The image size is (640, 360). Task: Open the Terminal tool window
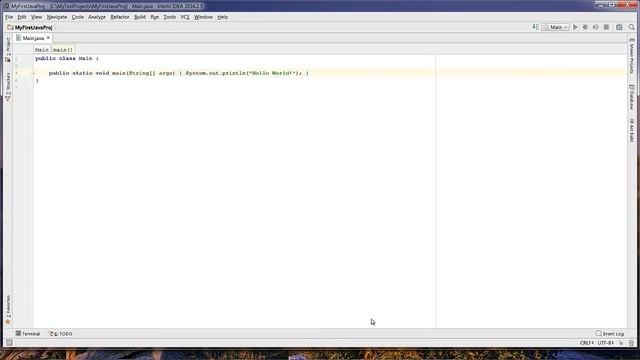click(28, 333)
